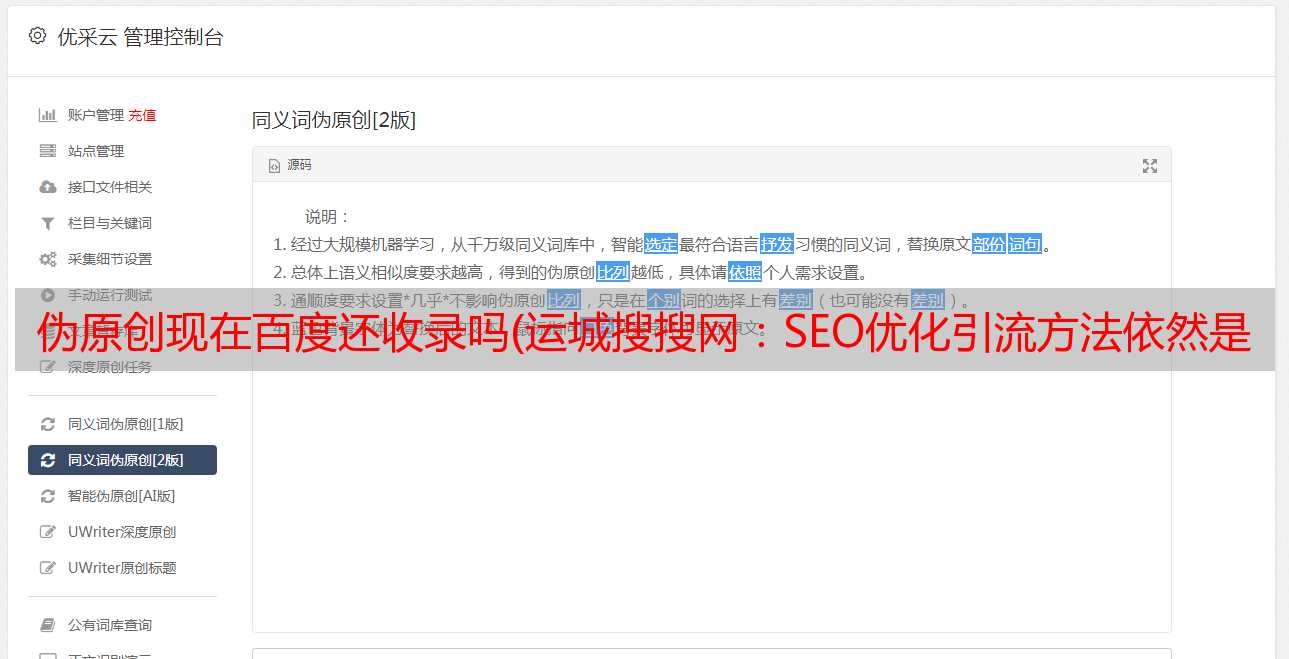This screenshot has width=1289, height=659.
Task: Open 账户管理 bar chart icon
Action: (x=47, y=115)
